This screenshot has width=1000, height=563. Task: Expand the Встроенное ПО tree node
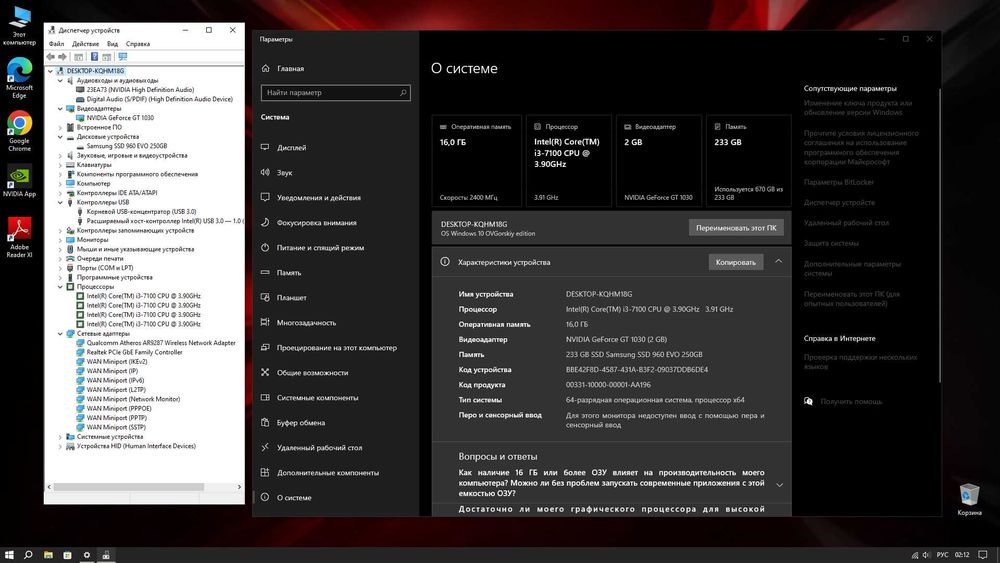61,127
